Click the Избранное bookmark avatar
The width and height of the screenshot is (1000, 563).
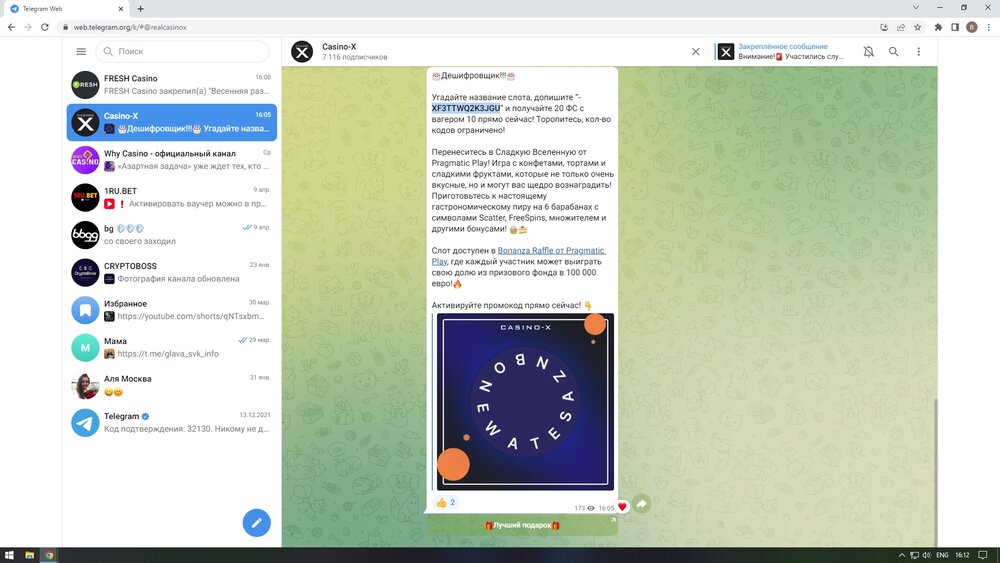[x=85, y=310]
